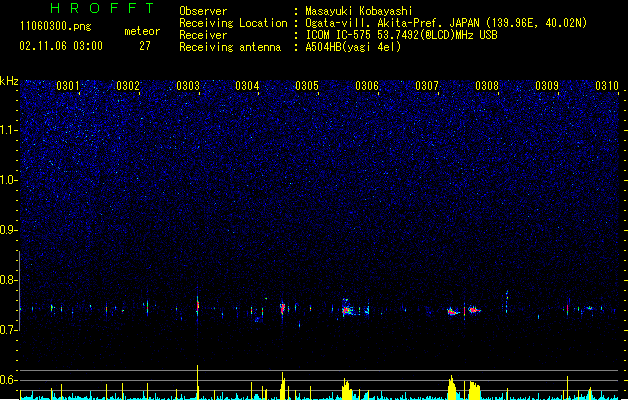This screenshot has height=400, width=629.
Task: Click the Receiver label
Action: pyautogui.click(x=203, y=35)
